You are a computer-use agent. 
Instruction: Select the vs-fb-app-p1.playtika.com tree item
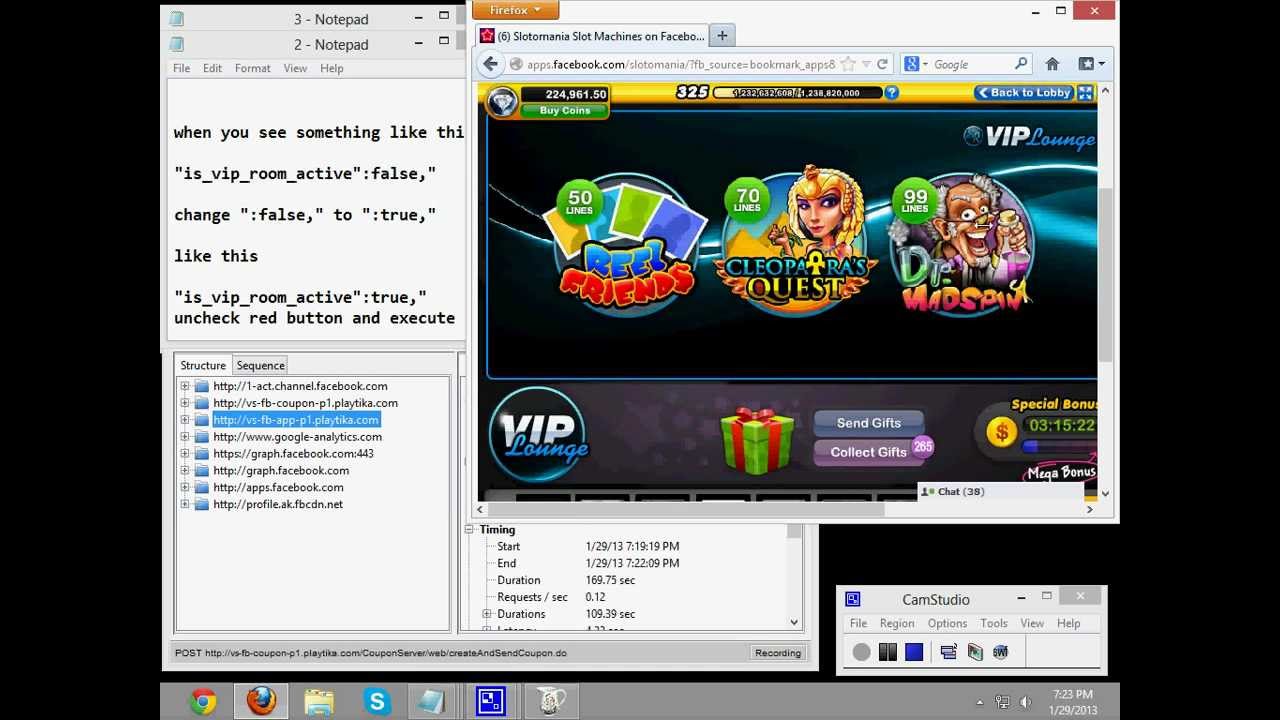coord(296,420)
